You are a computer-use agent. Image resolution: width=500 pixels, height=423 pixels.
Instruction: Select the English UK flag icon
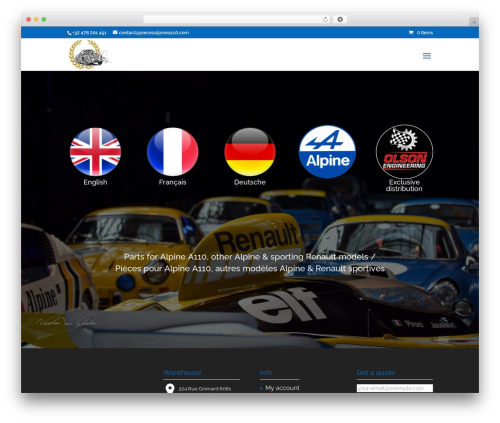(95, 152)
